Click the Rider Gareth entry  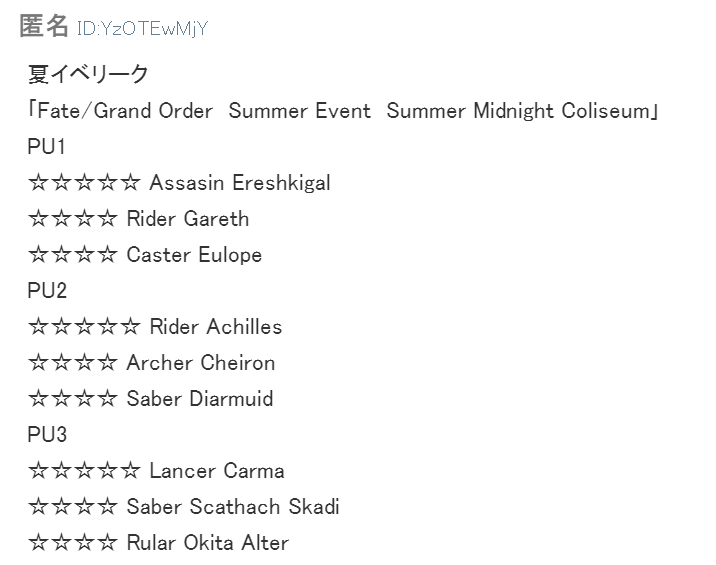[x=138, y=219]
